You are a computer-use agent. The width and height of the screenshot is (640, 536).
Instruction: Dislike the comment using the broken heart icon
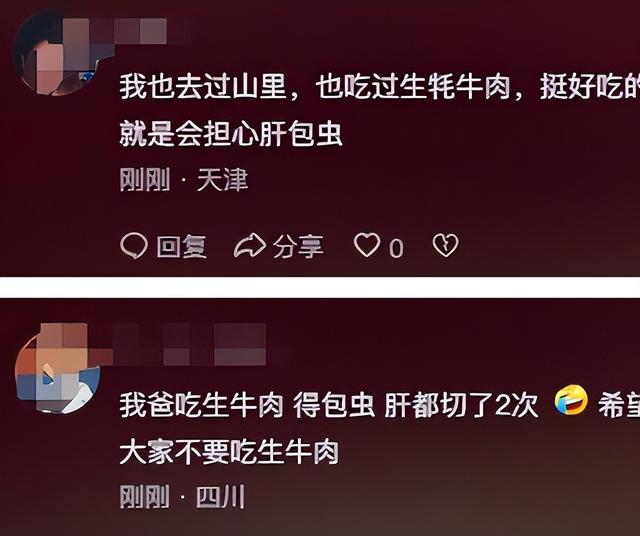point(445,245)
